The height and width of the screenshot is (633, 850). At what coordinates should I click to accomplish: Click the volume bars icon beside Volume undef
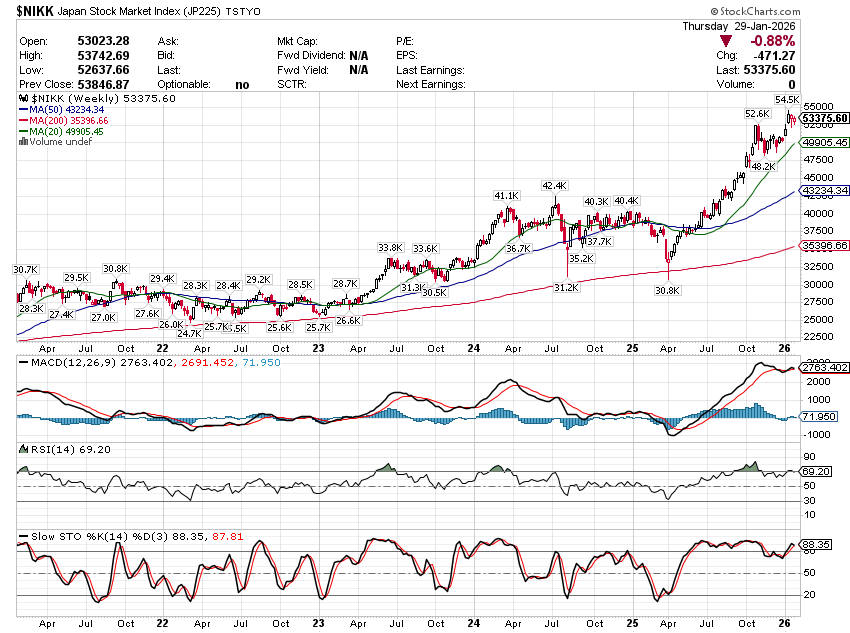pos(23,142)
